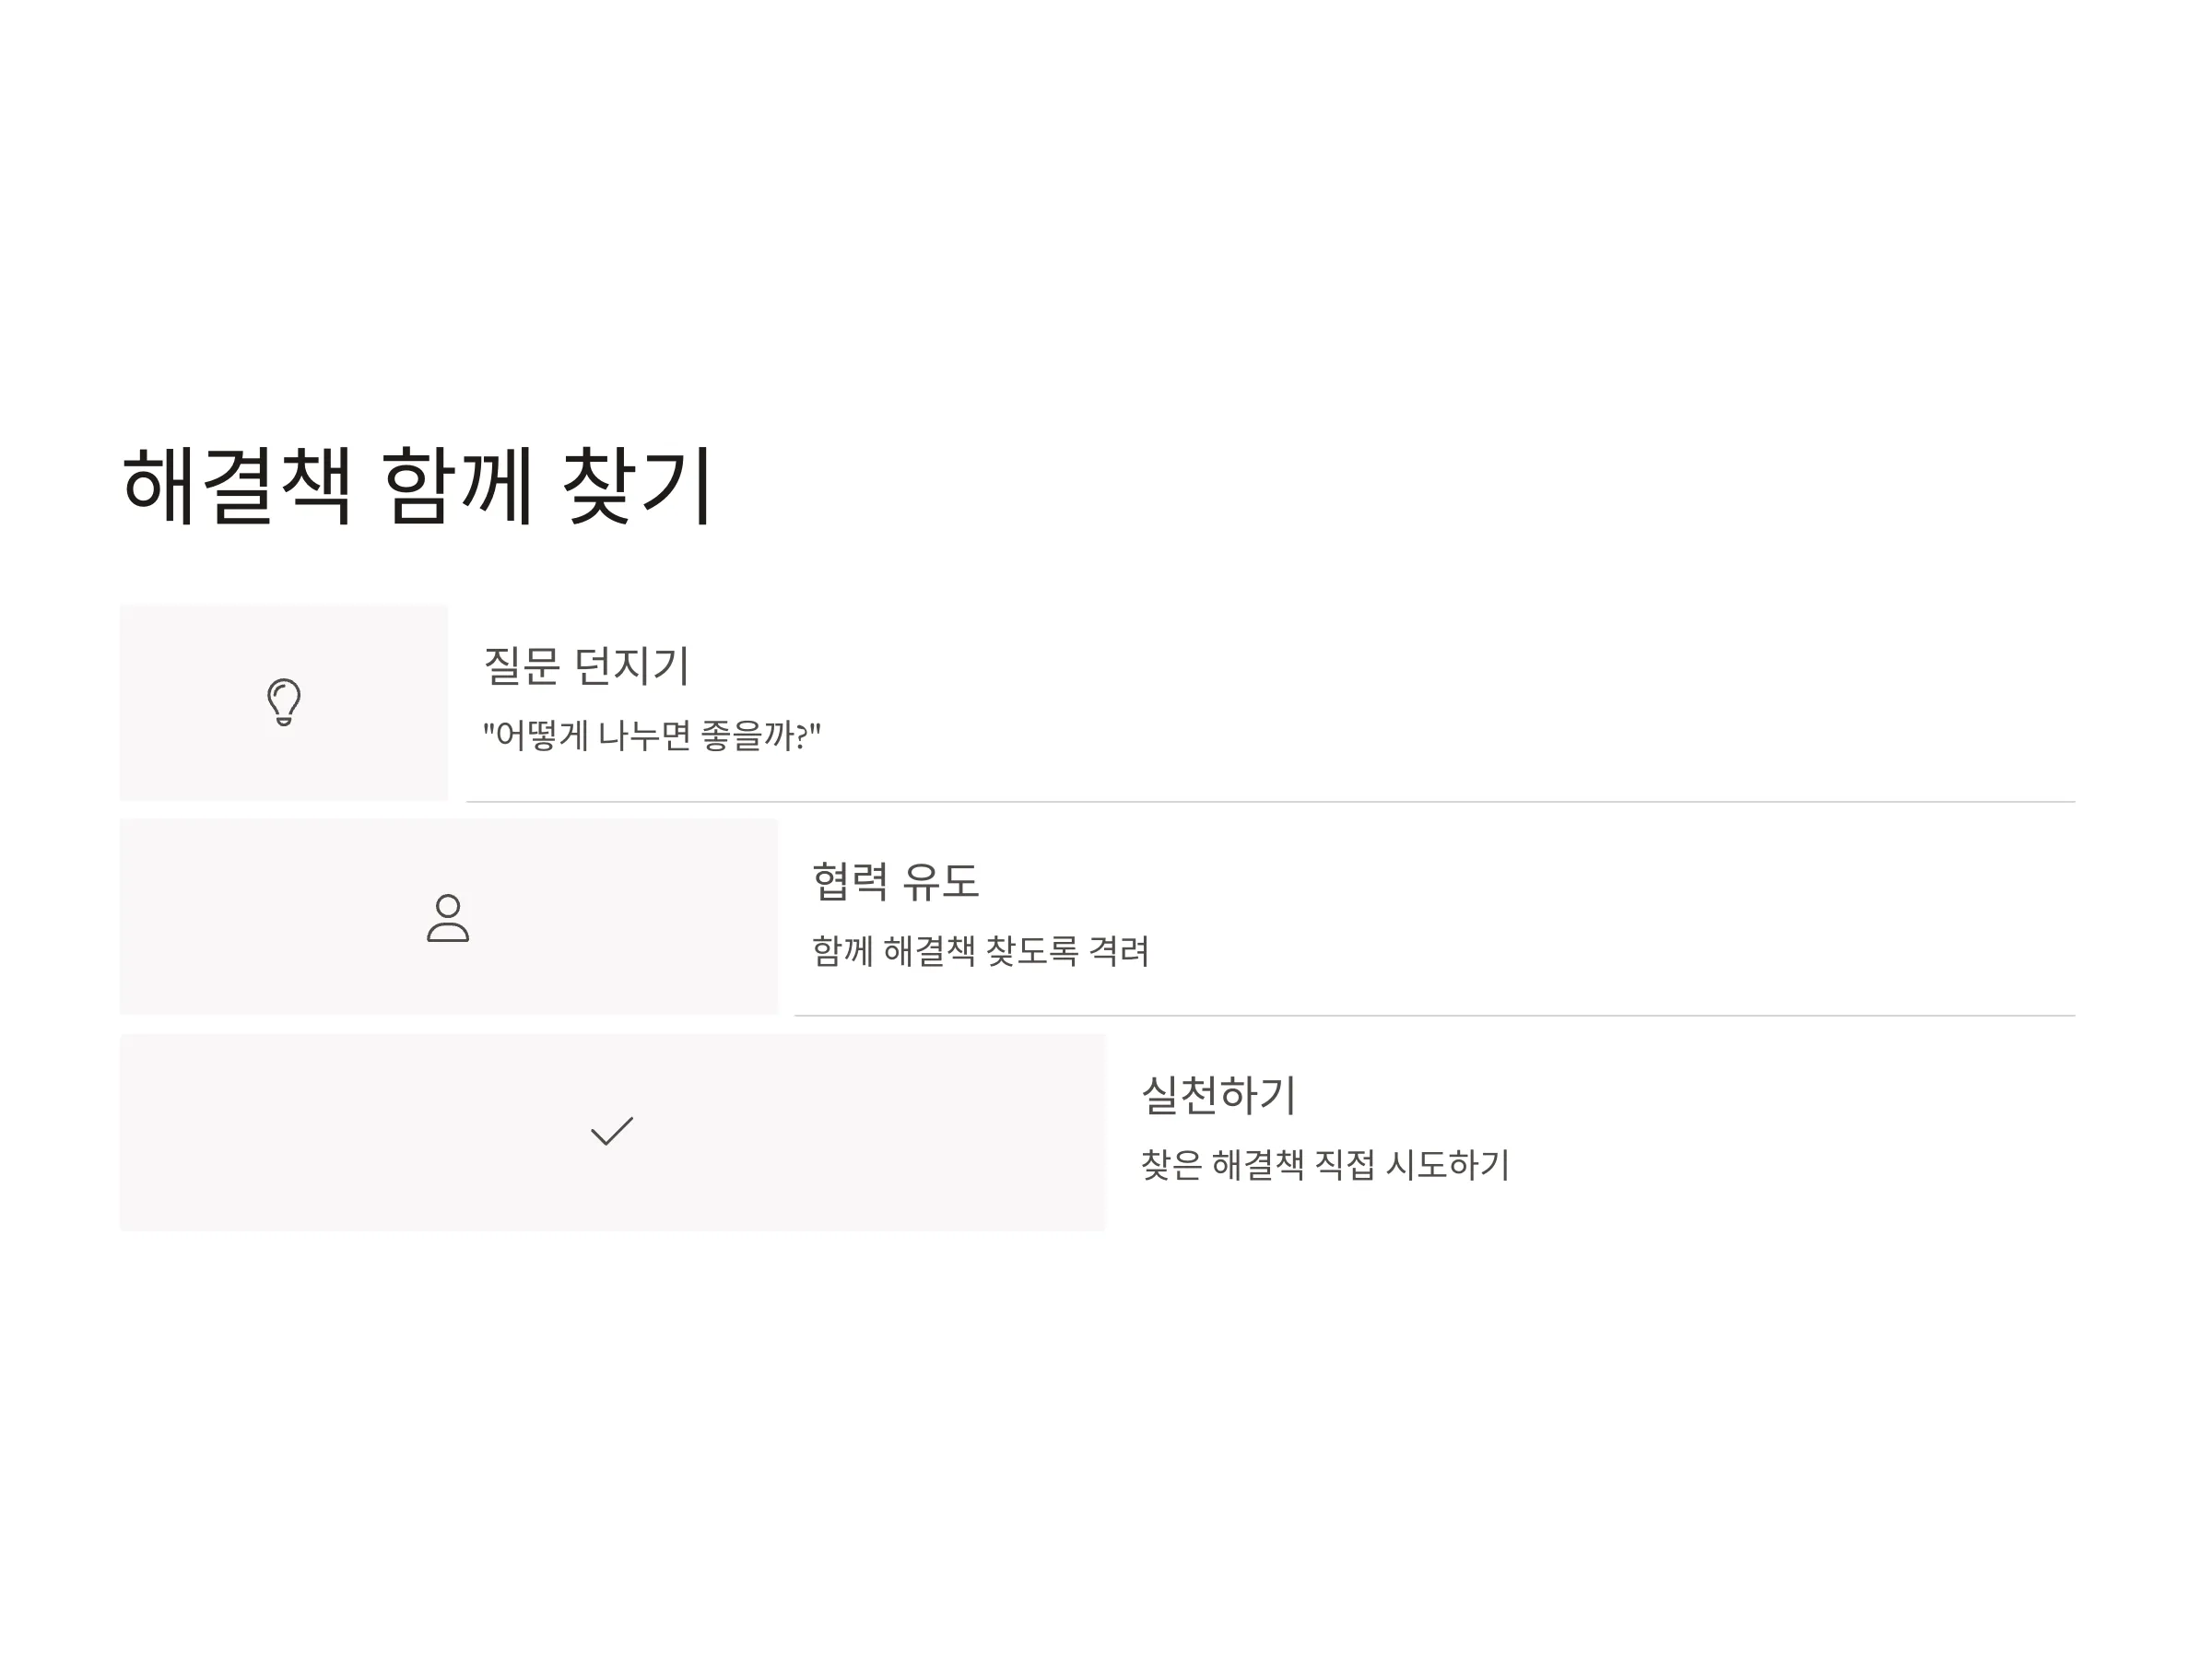The width and height of the screenshot is (2212, 1659).
Task: Select the person silhouette icon
Action: (448, 918)
